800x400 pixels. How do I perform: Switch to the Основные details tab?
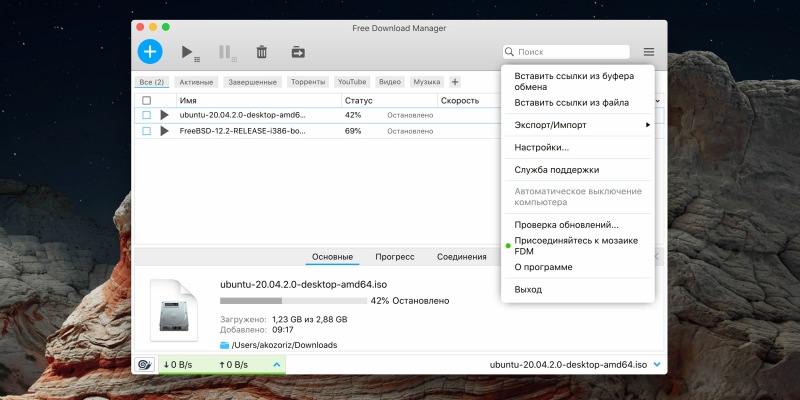tap(333, 257)
